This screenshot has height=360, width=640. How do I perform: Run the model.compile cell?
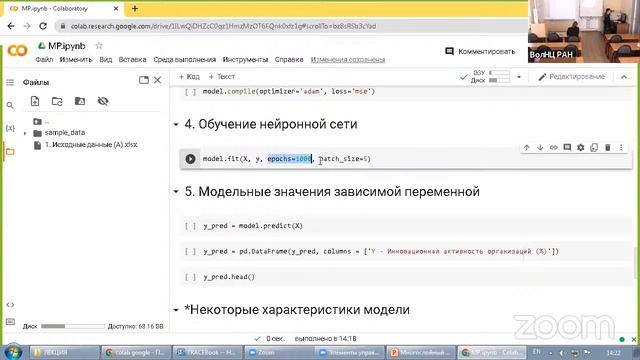(x=190, y=92)
